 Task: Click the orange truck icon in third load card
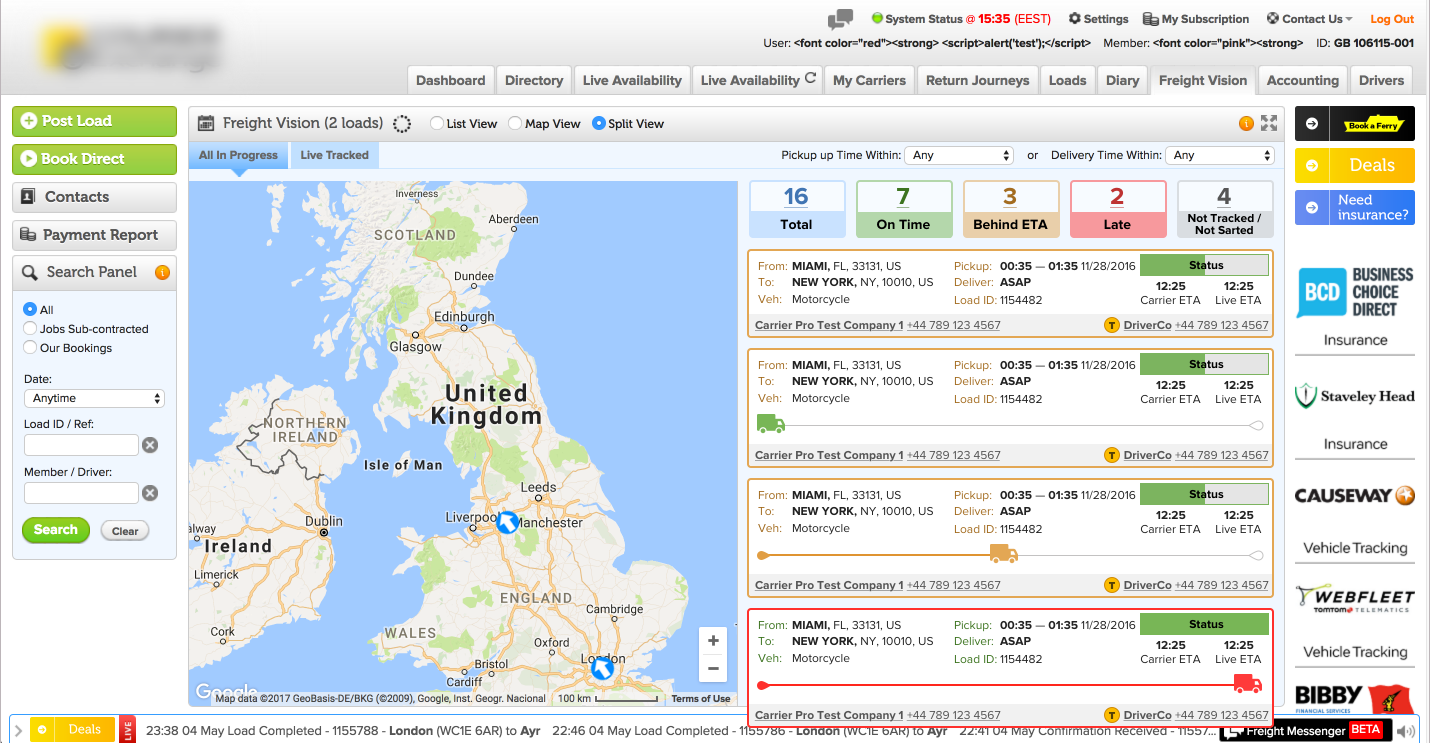click(x=1003, y=554)
